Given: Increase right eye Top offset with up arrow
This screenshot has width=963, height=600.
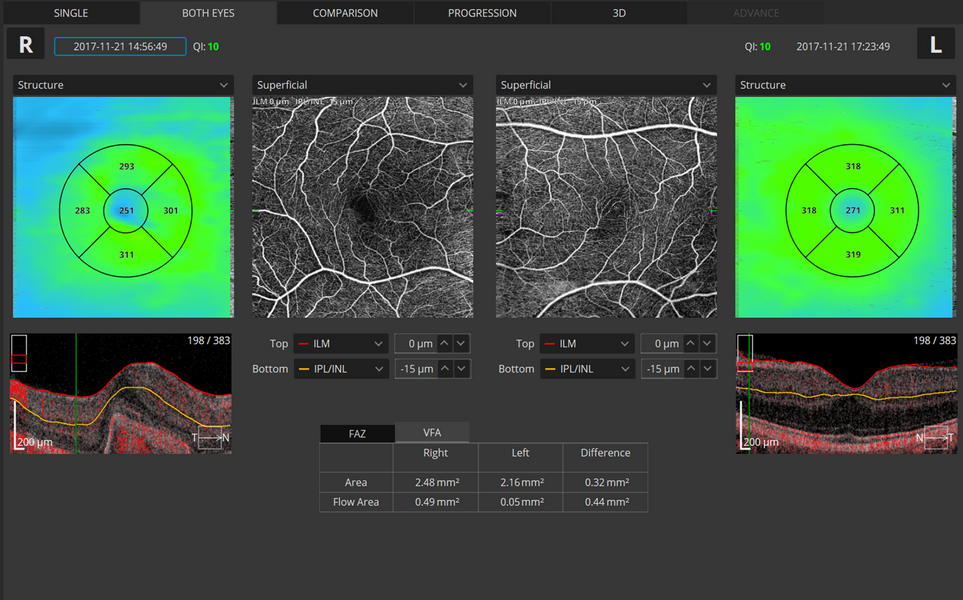Looking at the screenshot, I should (445, 343).
